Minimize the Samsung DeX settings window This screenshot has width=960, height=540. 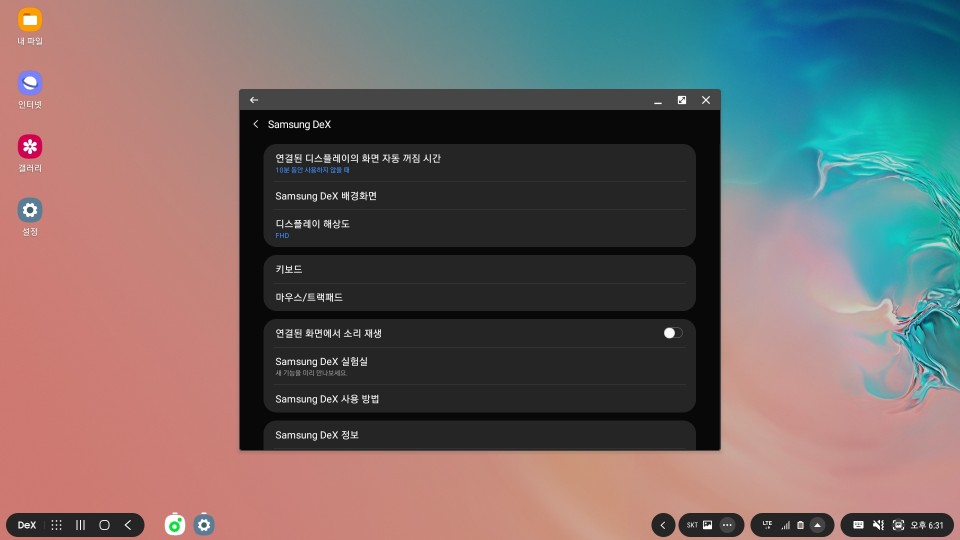(x=658, y=100)
